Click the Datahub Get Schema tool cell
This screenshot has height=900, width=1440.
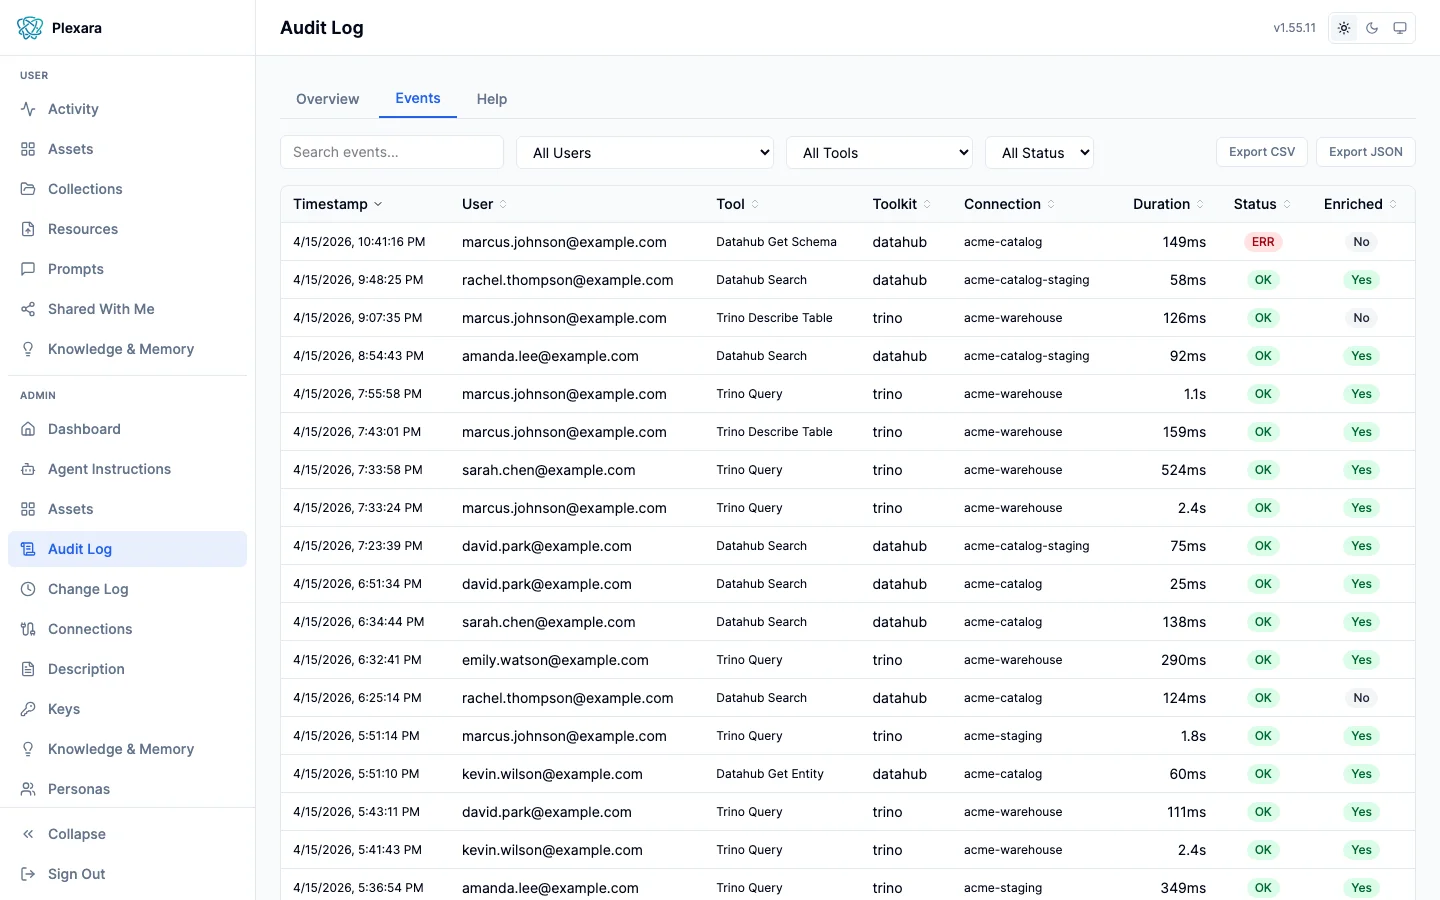click(x=776, y=242)
